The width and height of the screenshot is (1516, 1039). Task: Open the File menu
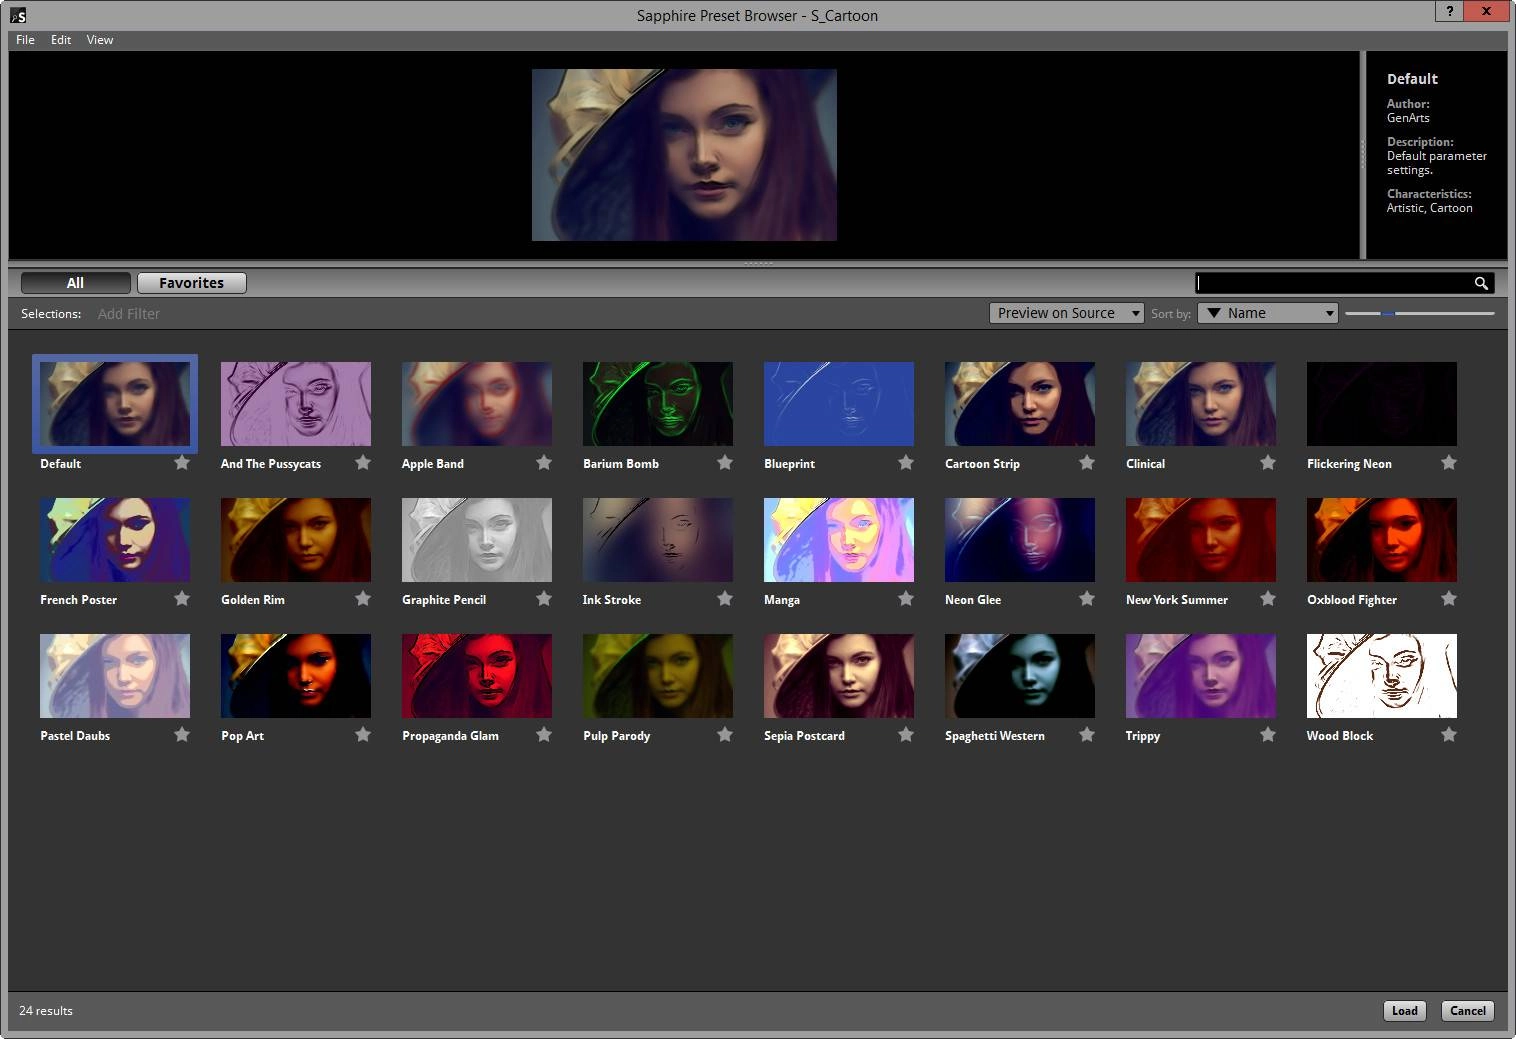(25, 40)
